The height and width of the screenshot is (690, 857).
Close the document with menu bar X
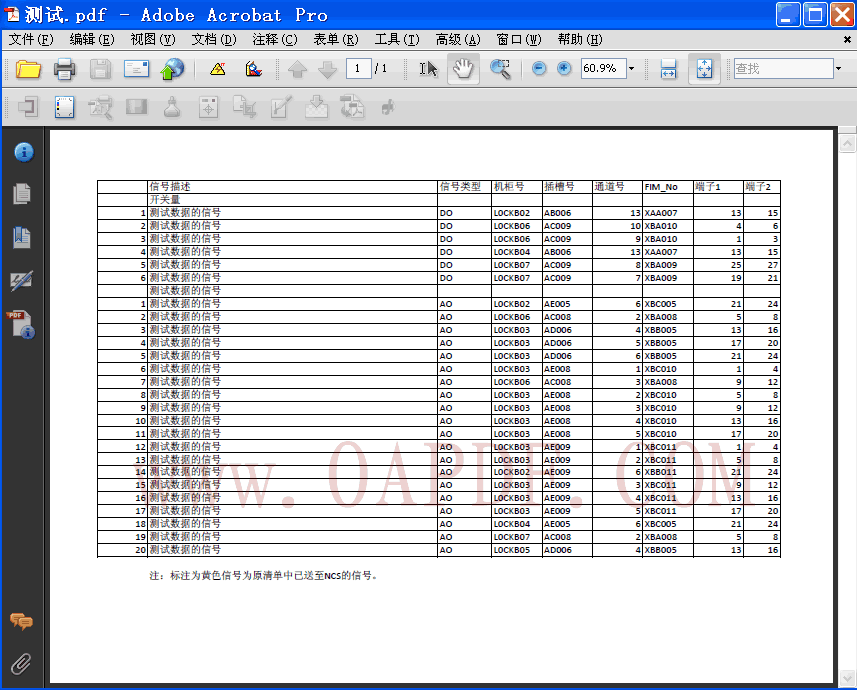coord(847,39)
